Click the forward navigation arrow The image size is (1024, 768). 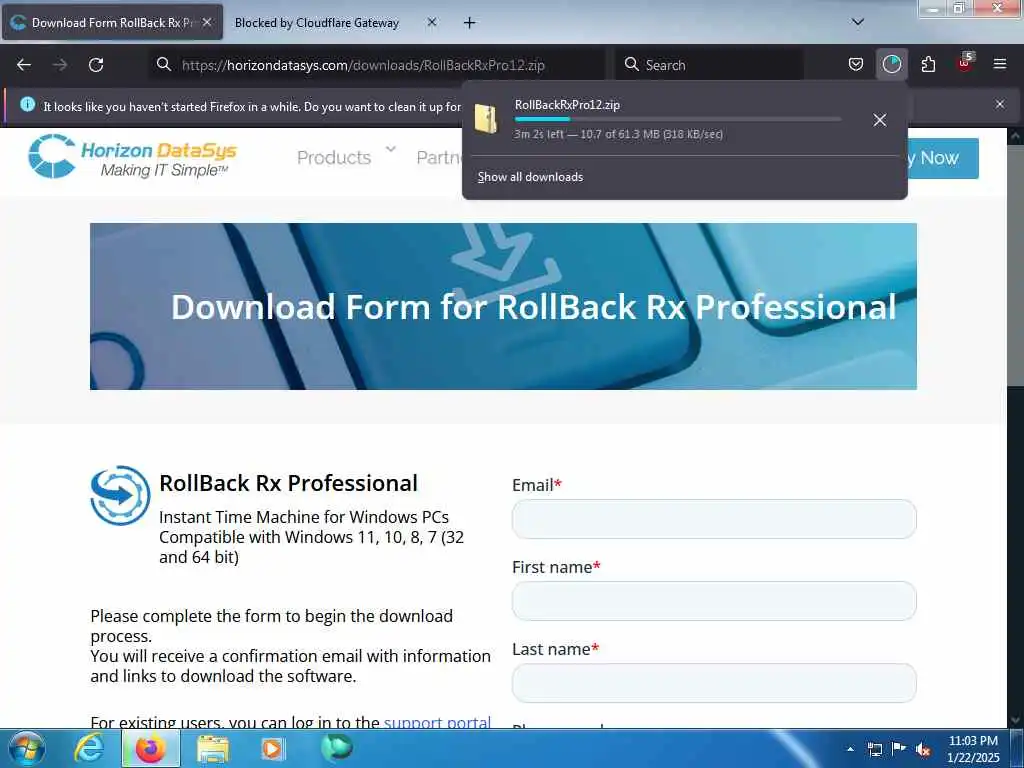pyautogui.click(x=60, y=65)
